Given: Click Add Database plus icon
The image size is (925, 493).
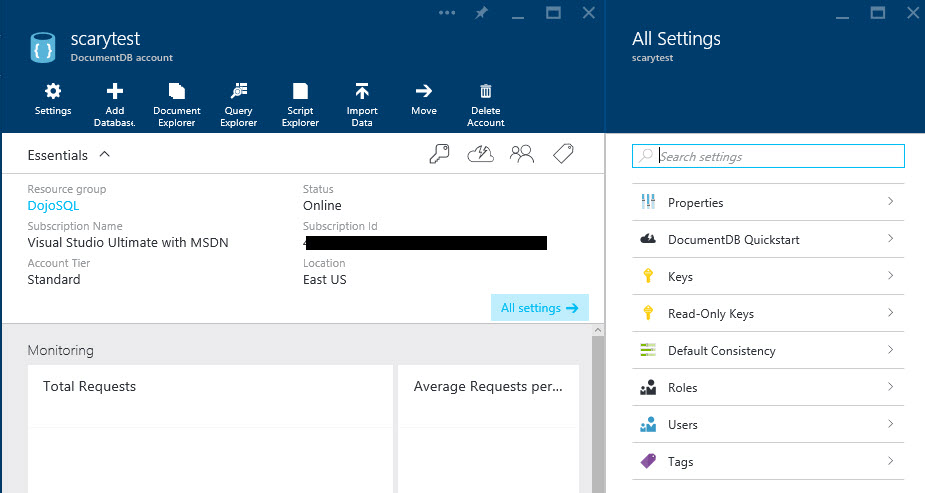Looking at the screenshot, I should [114, 91].
